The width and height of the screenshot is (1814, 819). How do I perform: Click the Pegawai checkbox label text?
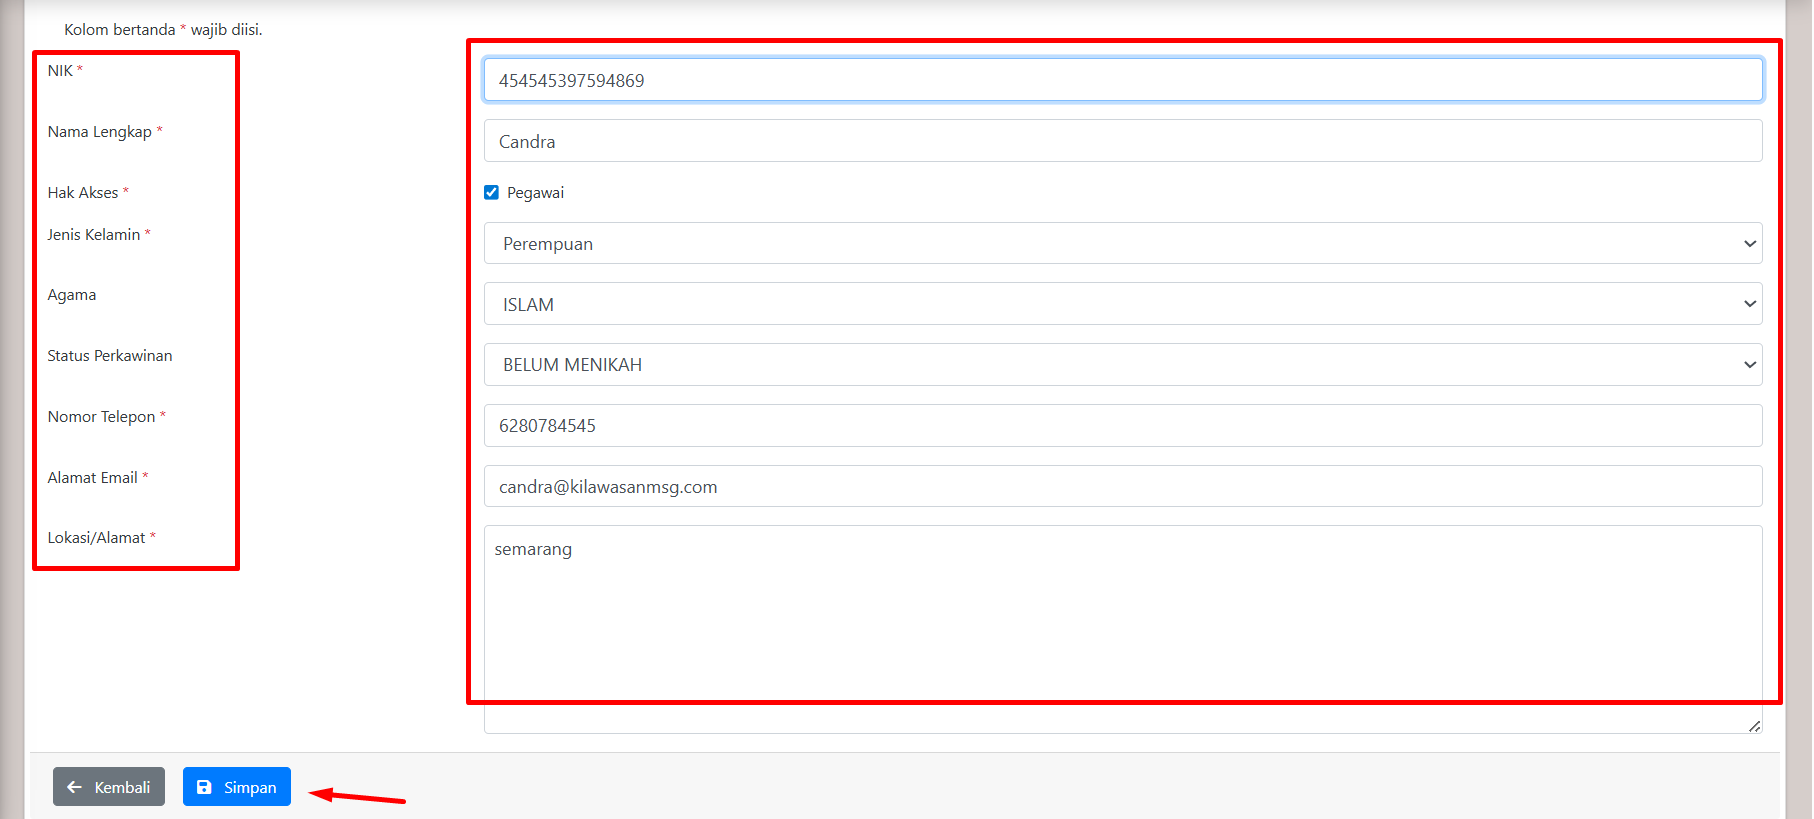pyautogui.click(x=535, y=193)
